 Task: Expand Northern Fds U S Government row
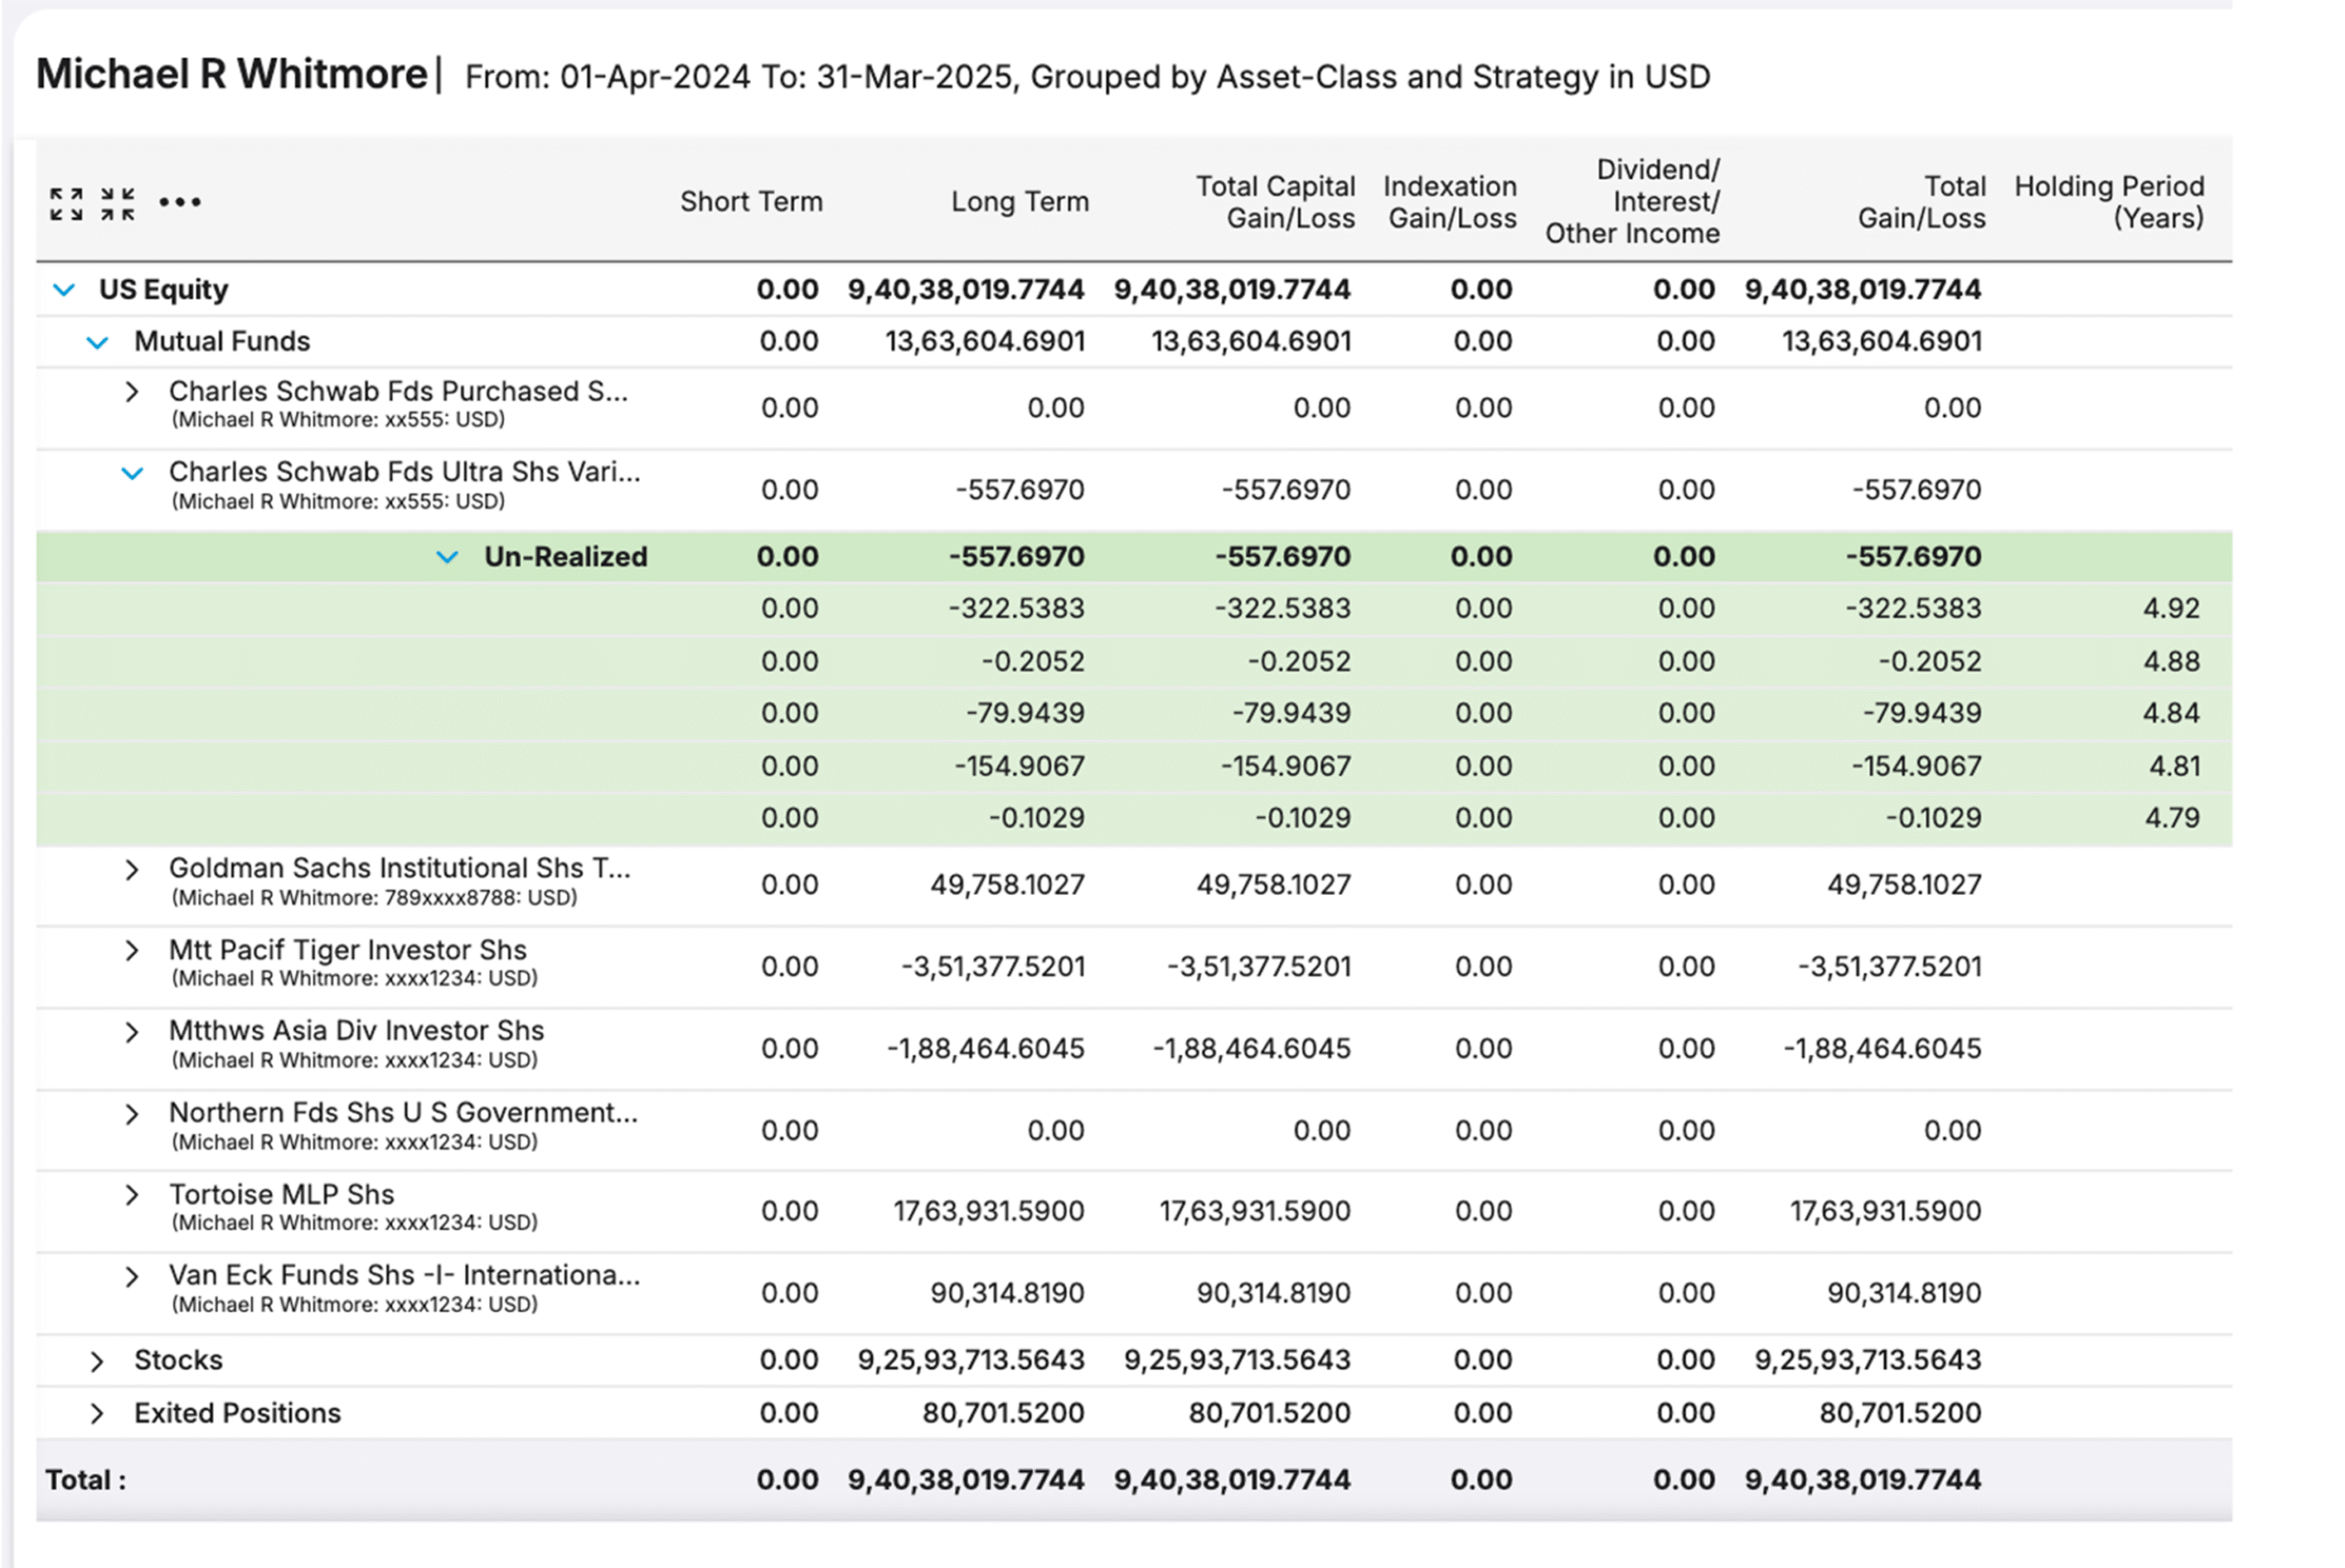134,1113
